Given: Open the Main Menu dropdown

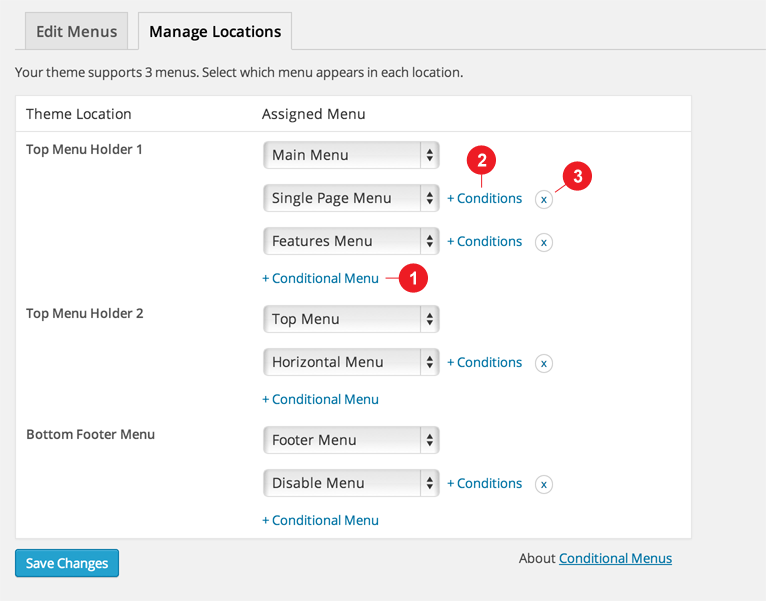Looking at the screenshot, I should point(351,155).
